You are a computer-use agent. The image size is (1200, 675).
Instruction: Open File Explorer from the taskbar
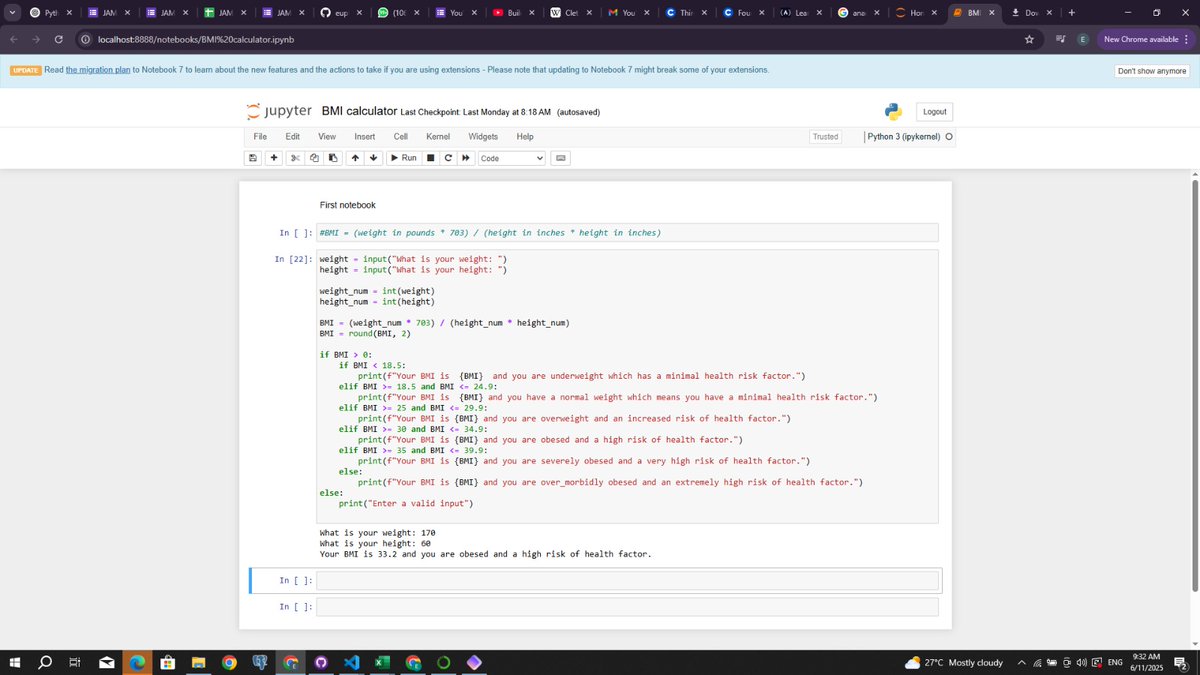click(198, 662)
